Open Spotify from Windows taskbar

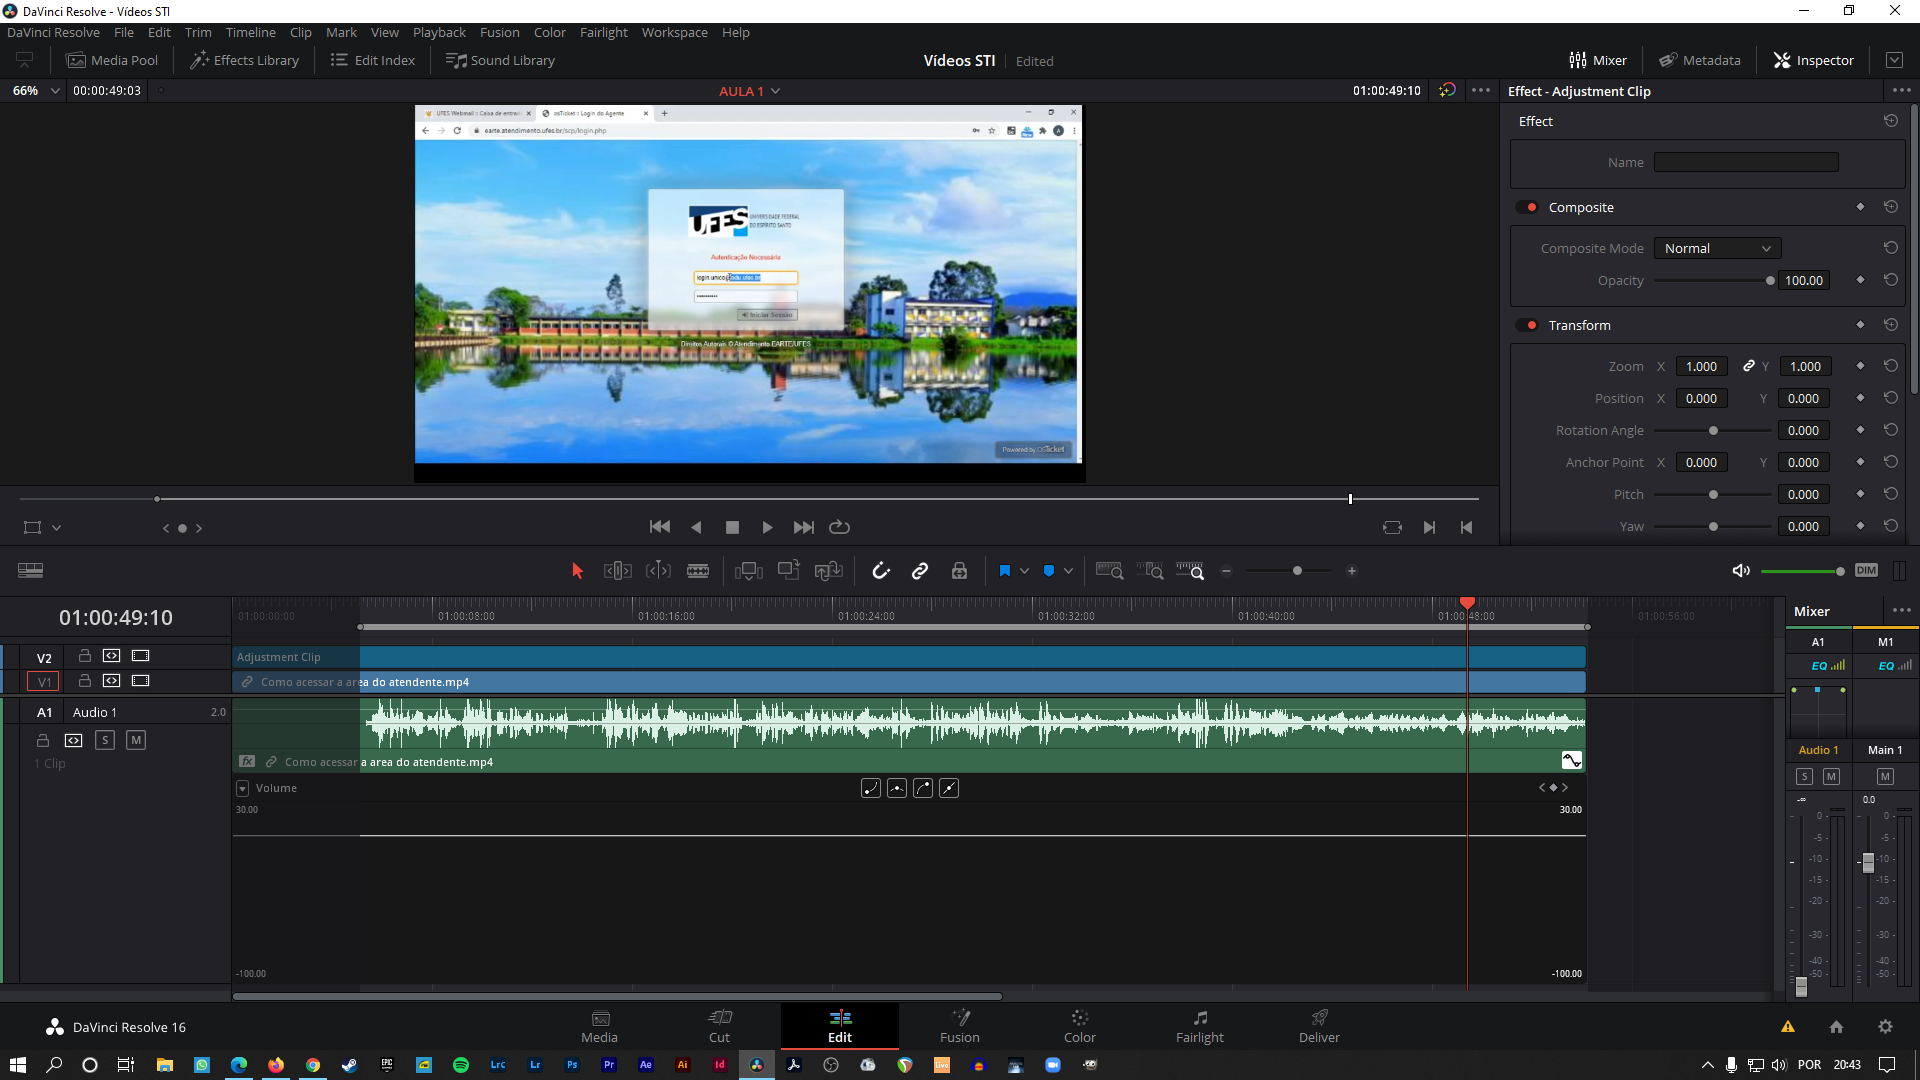click(460, 1065)
